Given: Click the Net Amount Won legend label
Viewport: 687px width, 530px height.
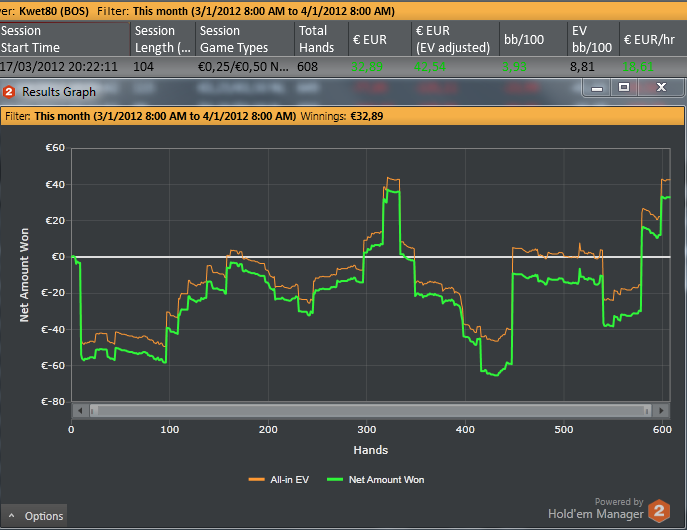Looking at the screenshot, I should (x=386, y=480).
